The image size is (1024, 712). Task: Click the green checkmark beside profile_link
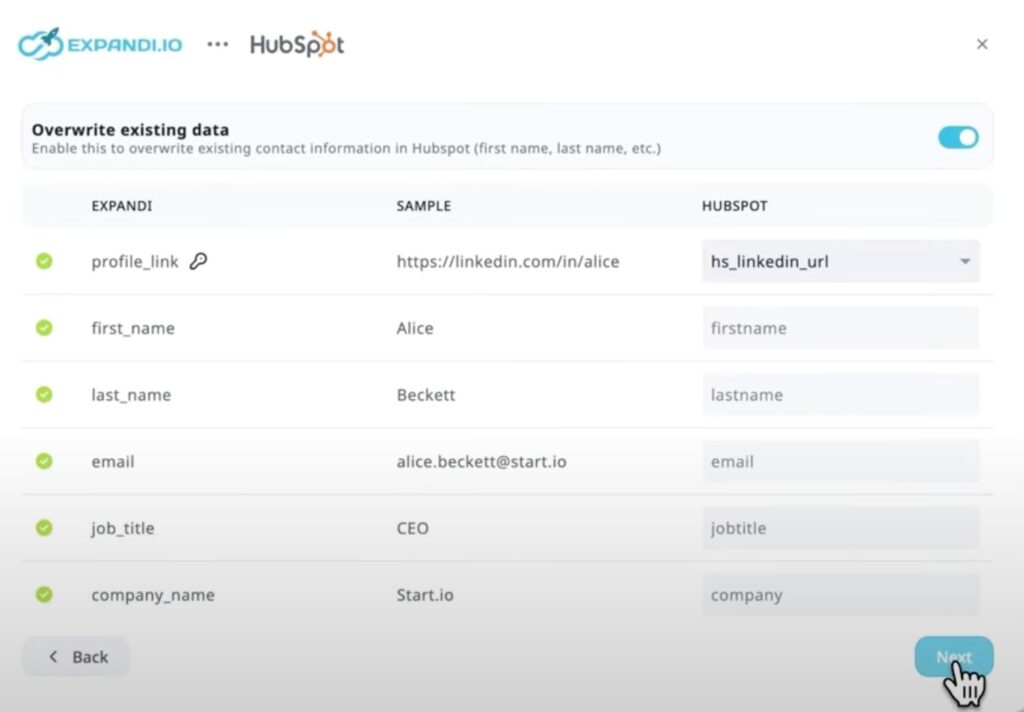pyautogui.click(x=44, y=261)
